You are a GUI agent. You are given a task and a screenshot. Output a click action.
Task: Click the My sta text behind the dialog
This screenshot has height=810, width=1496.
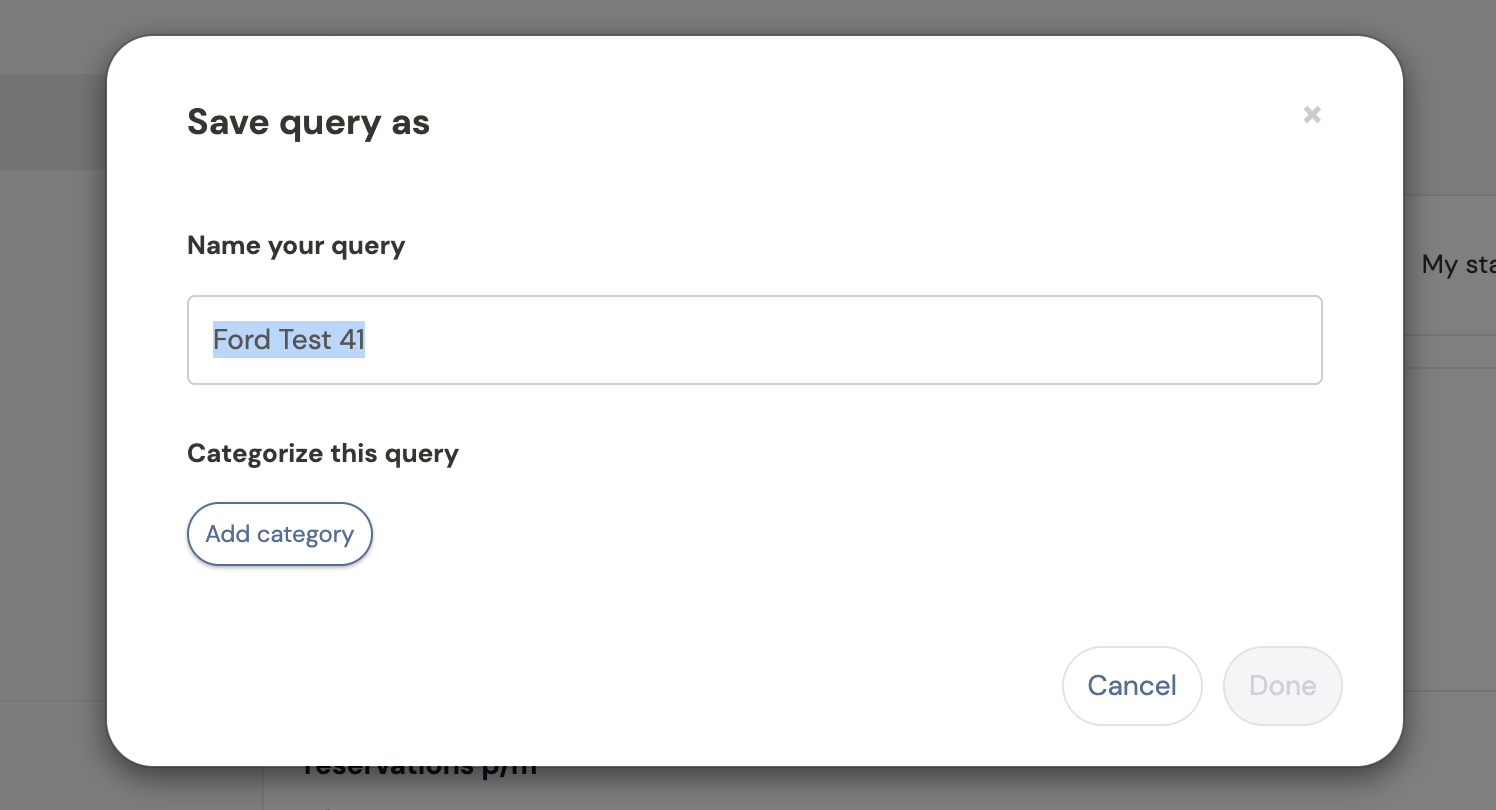tap(1458, 265)
